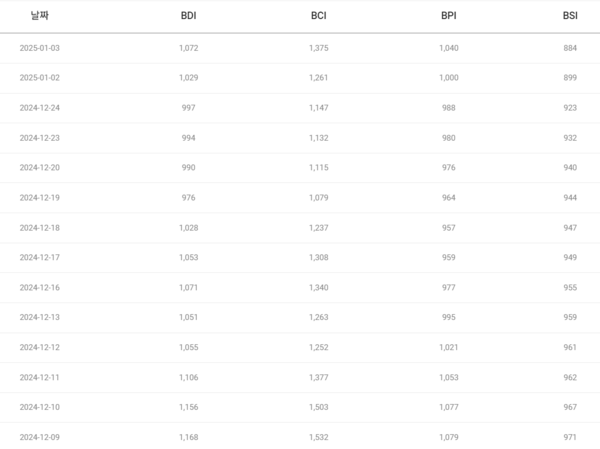Click BSI value 923
Screen dimensions: 600x449
[570, 108]
